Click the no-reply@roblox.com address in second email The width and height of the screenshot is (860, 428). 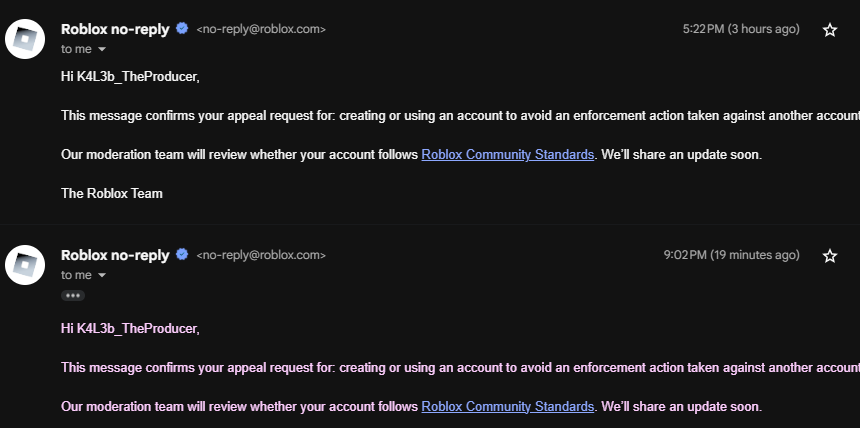pyautogui.click(x=261, y=256)
